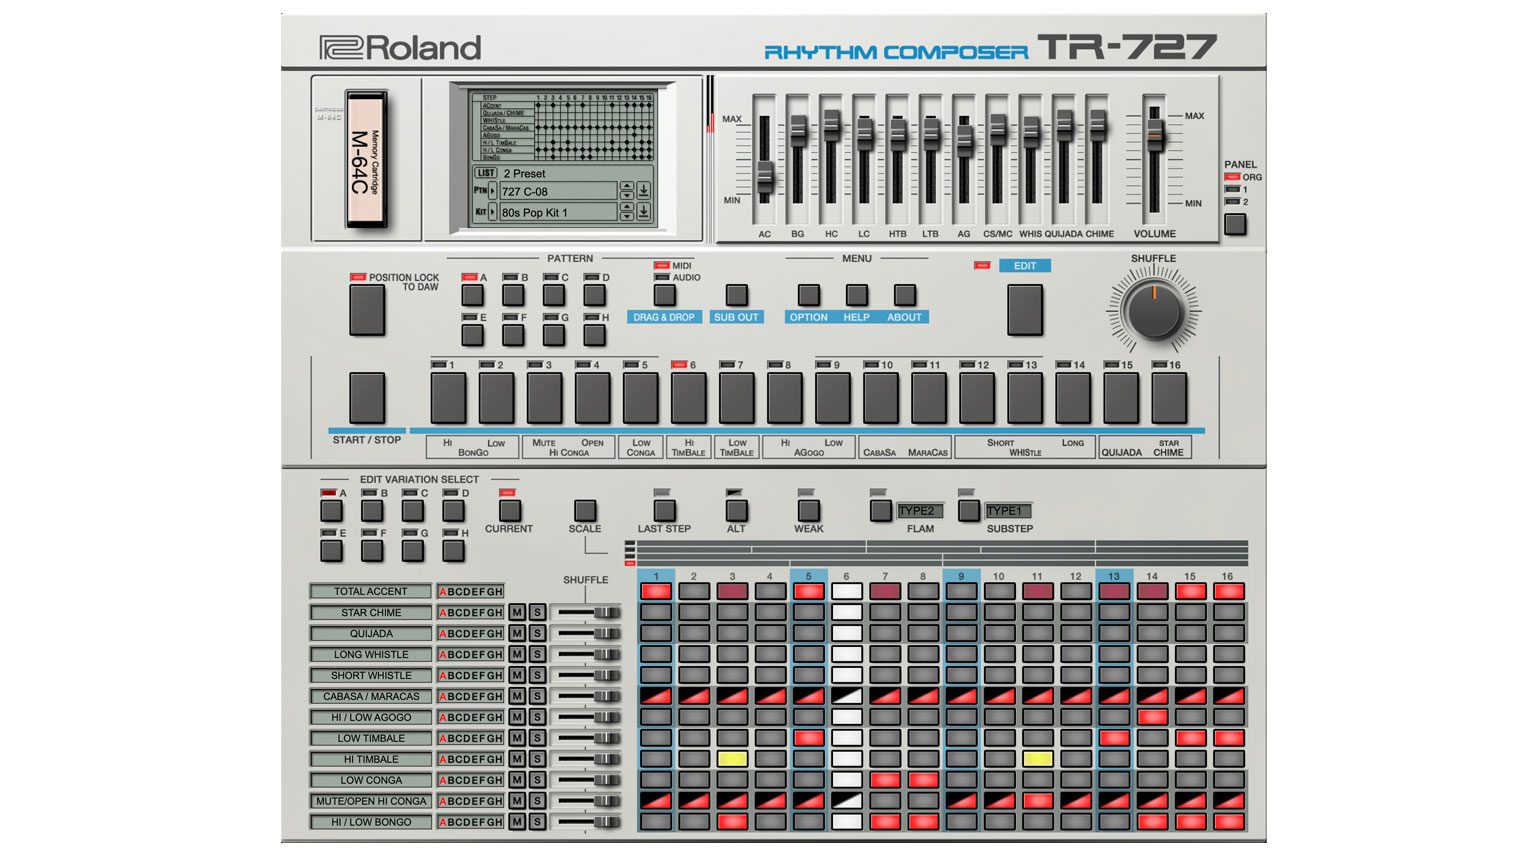The width and height of the screenshot is (1540, 850).
Task: Toggle HI TIMBALE yellow step 3
Action: click(x=732, y=759)
